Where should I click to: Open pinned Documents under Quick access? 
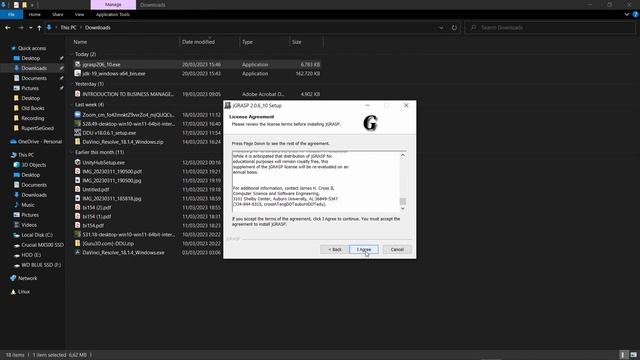pyautogui.click(x=34, y=78)
